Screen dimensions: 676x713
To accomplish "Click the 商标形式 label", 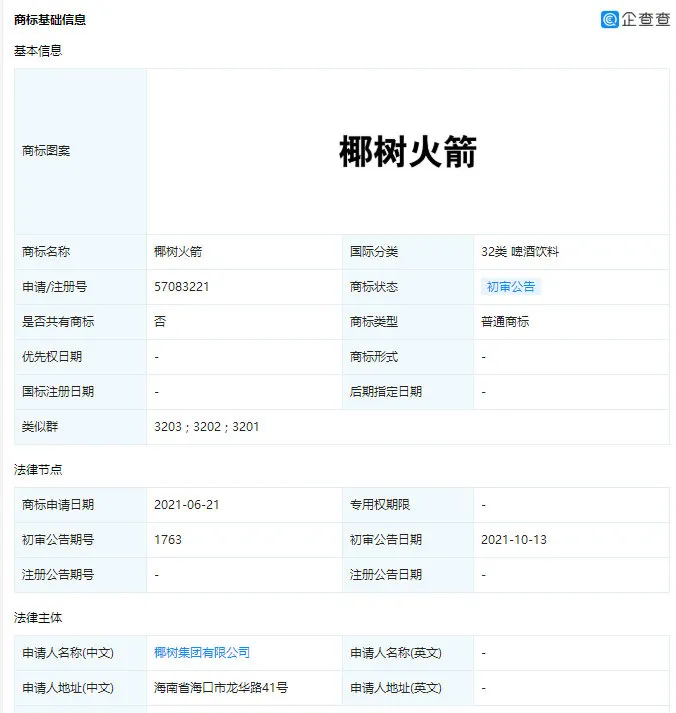I will 374,357.
